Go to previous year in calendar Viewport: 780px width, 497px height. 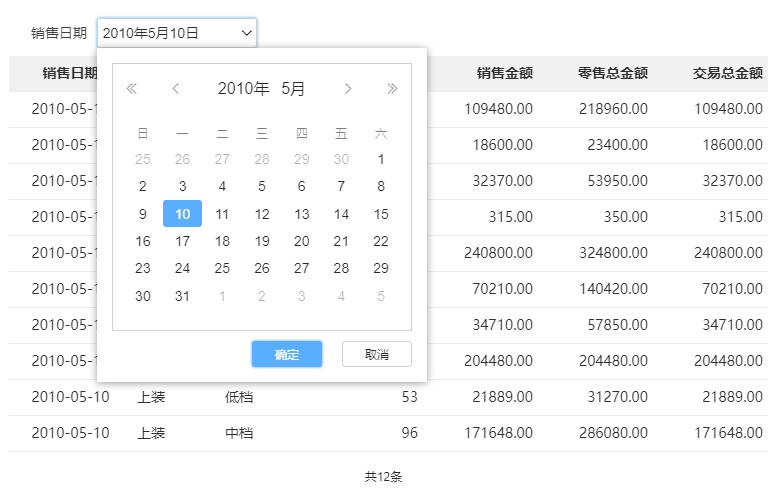(131, 89)
